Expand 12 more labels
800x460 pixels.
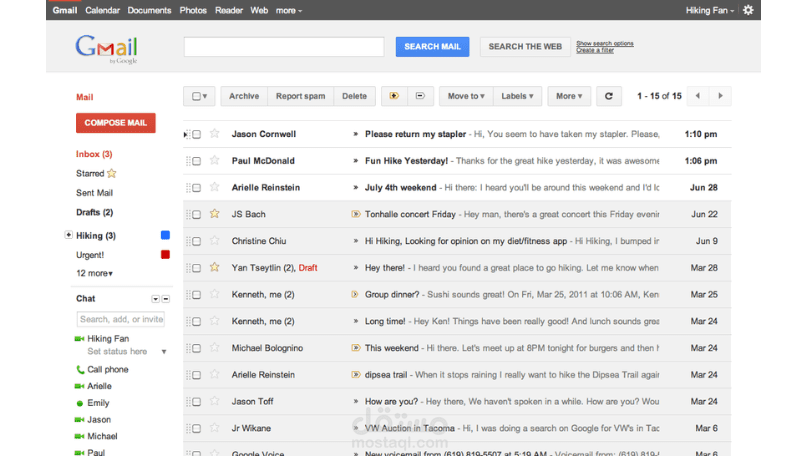[x=94, y=273]
